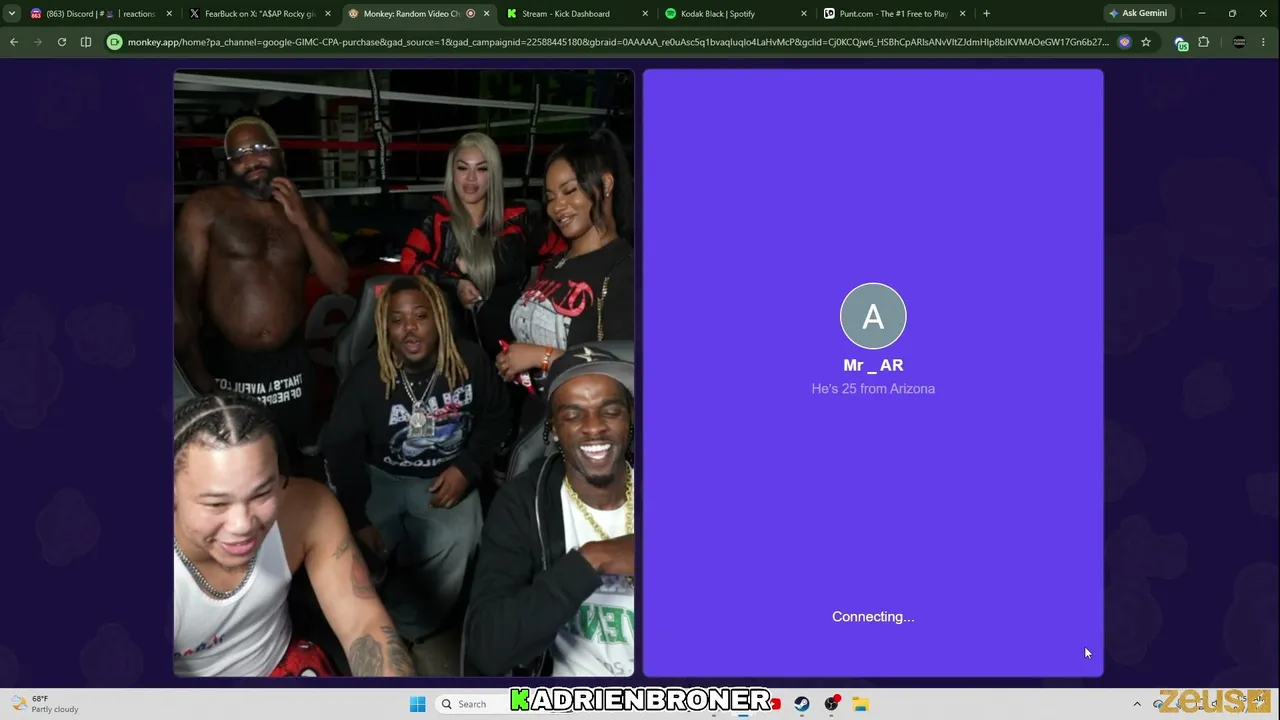Expand the tab search dropdown
Screen dimensions: 1280x720
[x=12, y=14]
